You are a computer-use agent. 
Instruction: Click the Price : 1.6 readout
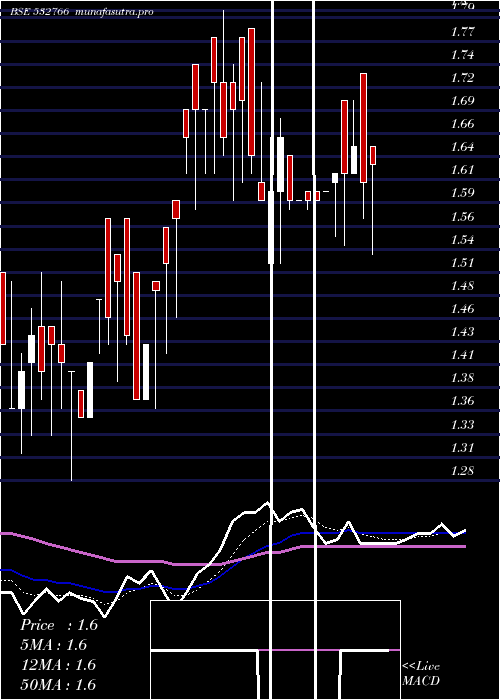(59, 625)
